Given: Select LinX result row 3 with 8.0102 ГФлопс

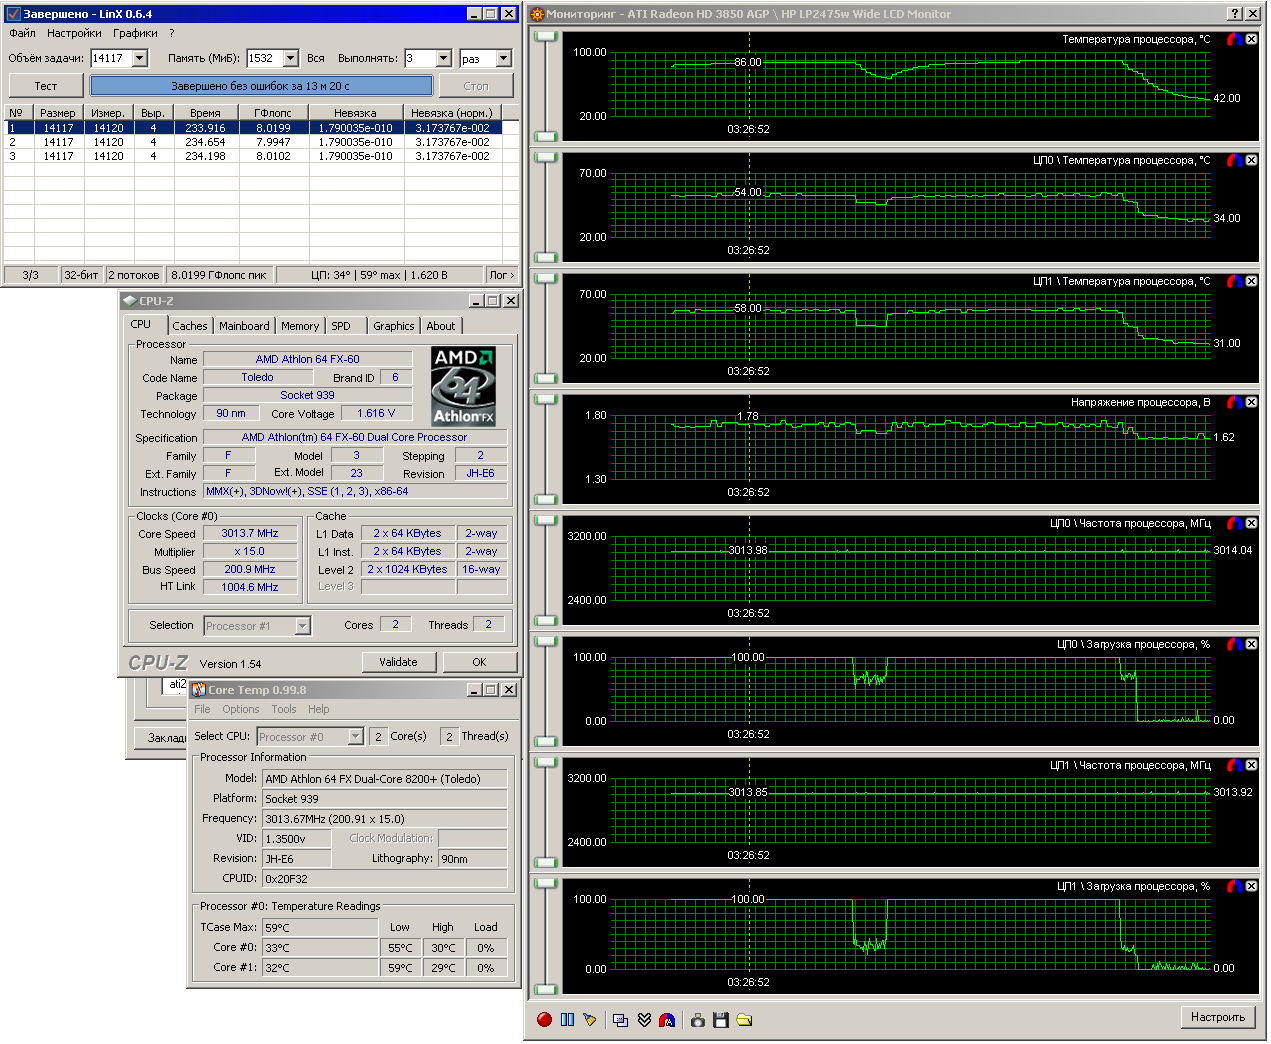Looking at the screenshot, I should pos(262,156).
